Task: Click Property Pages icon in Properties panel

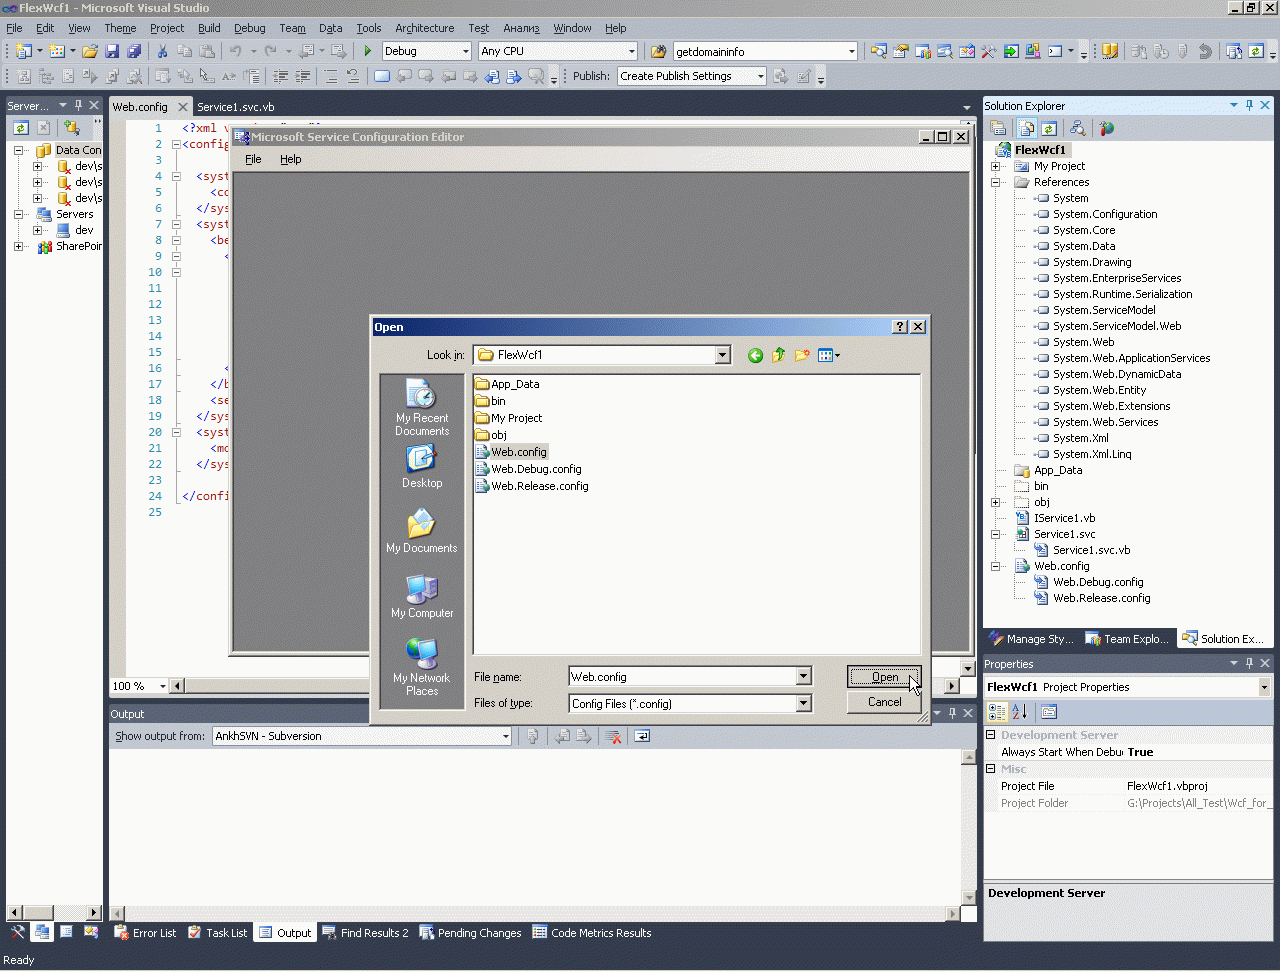Action: click(1049, 712)
